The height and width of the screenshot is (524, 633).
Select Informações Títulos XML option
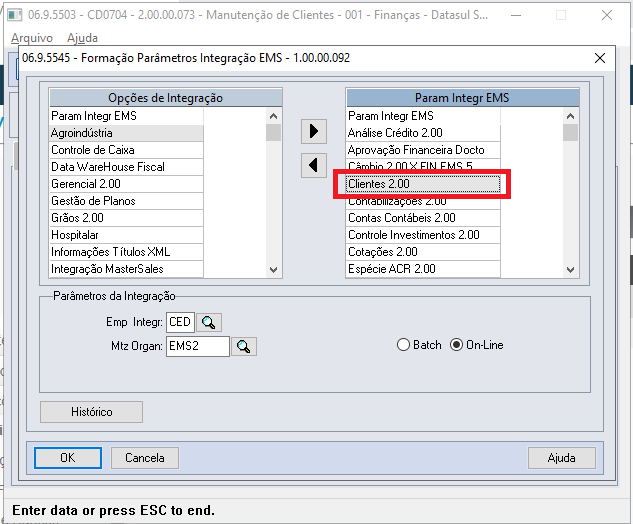[x=126, y=252]
